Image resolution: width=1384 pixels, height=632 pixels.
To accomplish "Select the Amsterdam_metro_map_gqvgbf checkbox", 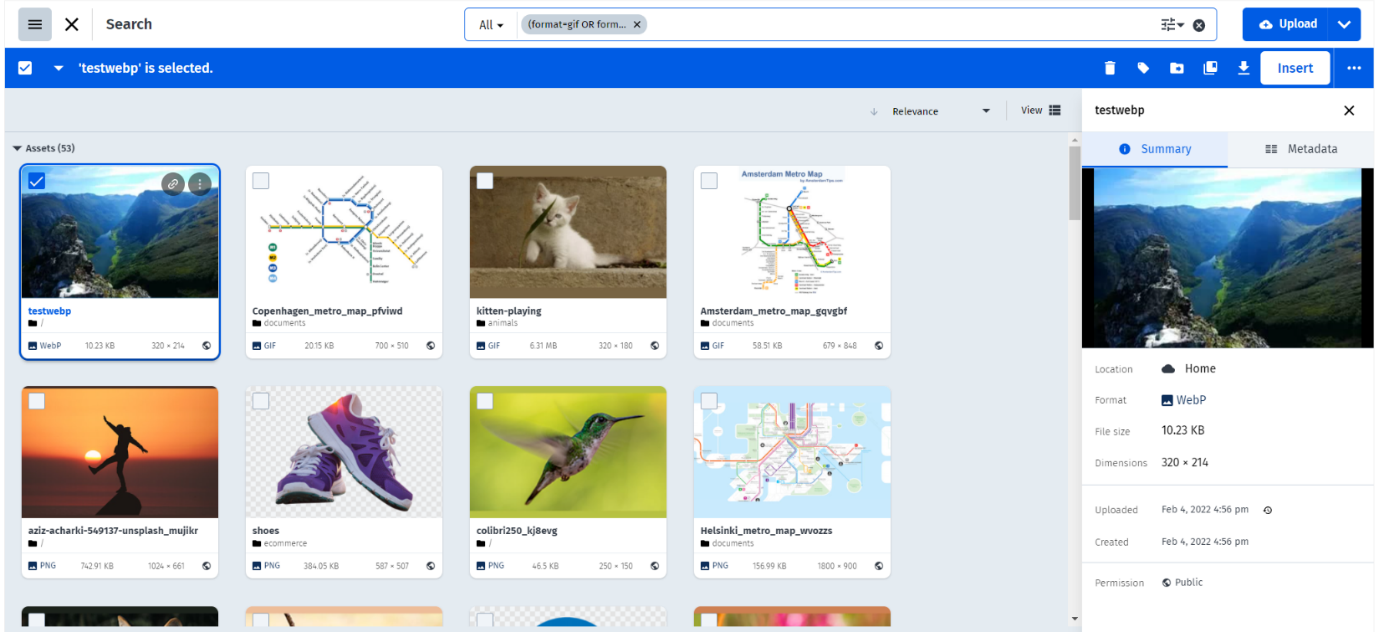I will 708,181.
